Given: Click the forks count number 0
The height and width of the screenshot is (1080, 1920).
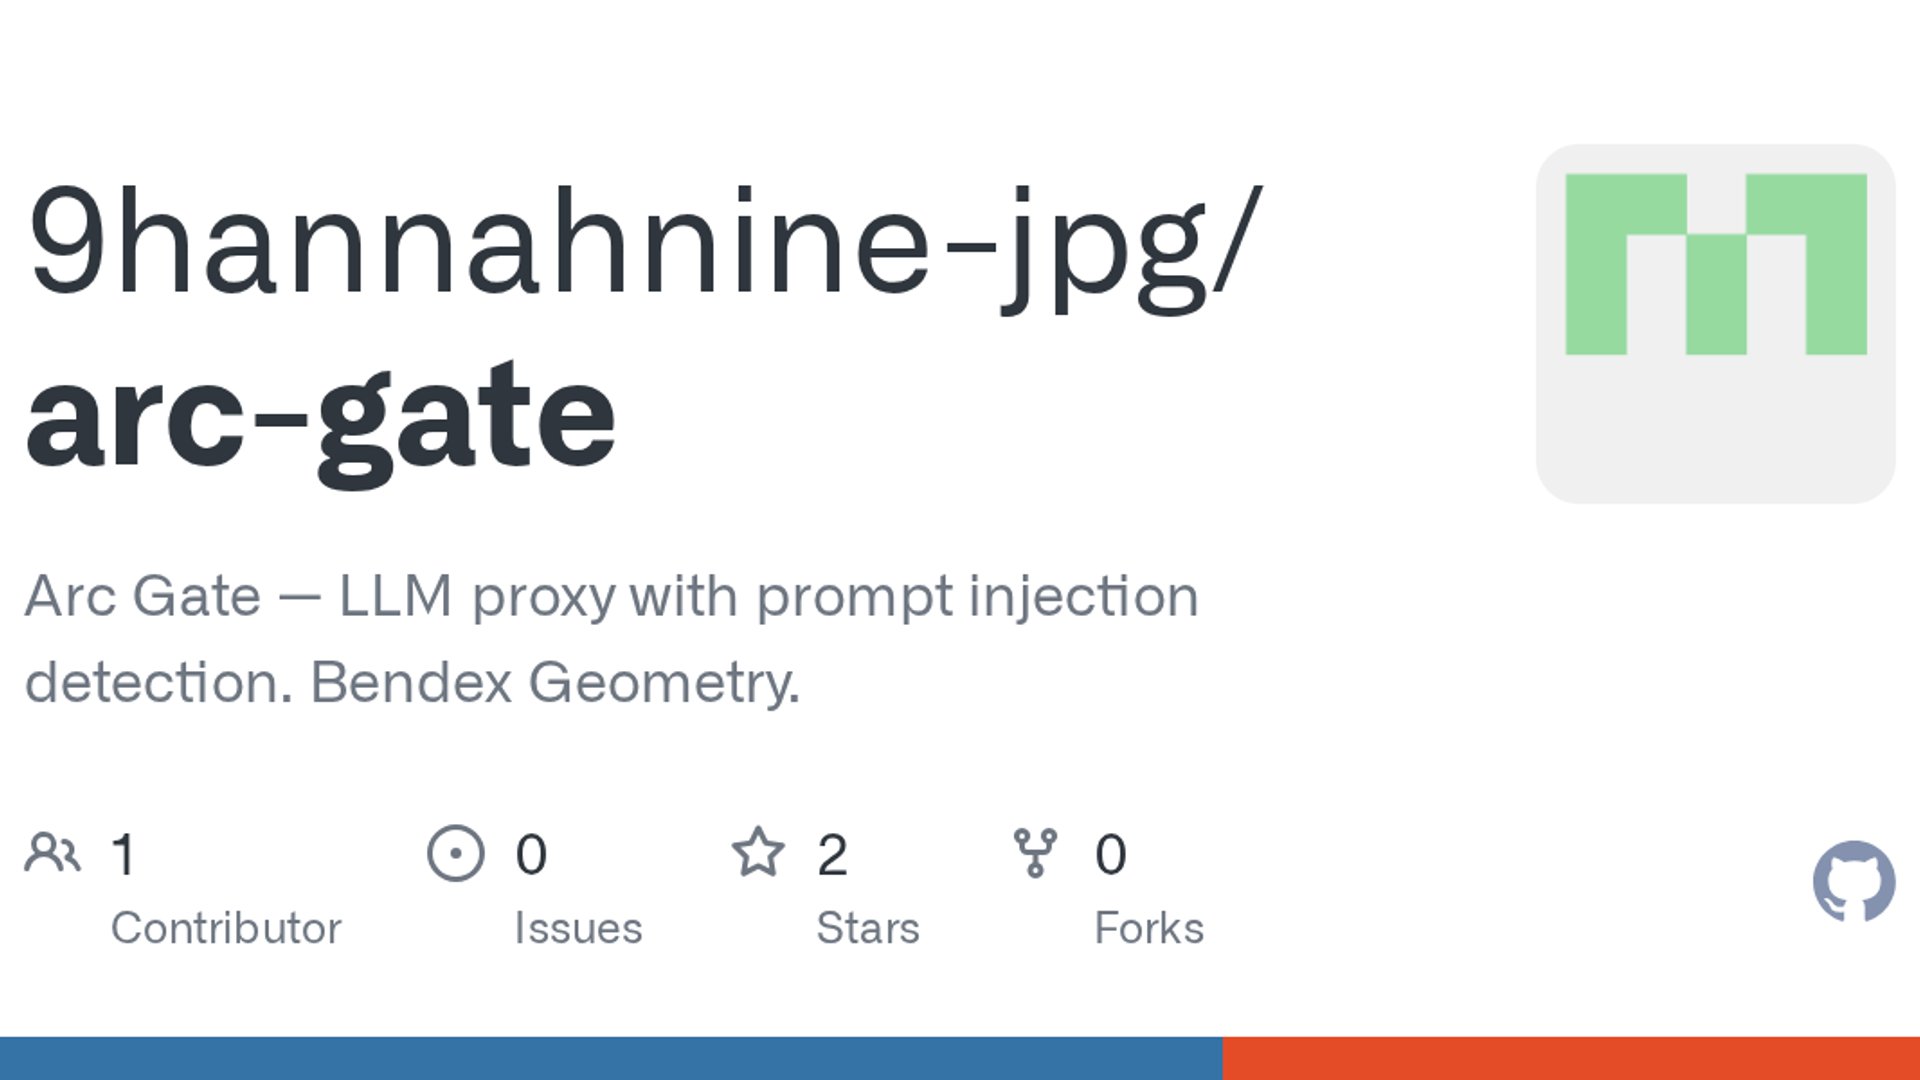Looking at the screenshot, I should (x=1110, y=855).
